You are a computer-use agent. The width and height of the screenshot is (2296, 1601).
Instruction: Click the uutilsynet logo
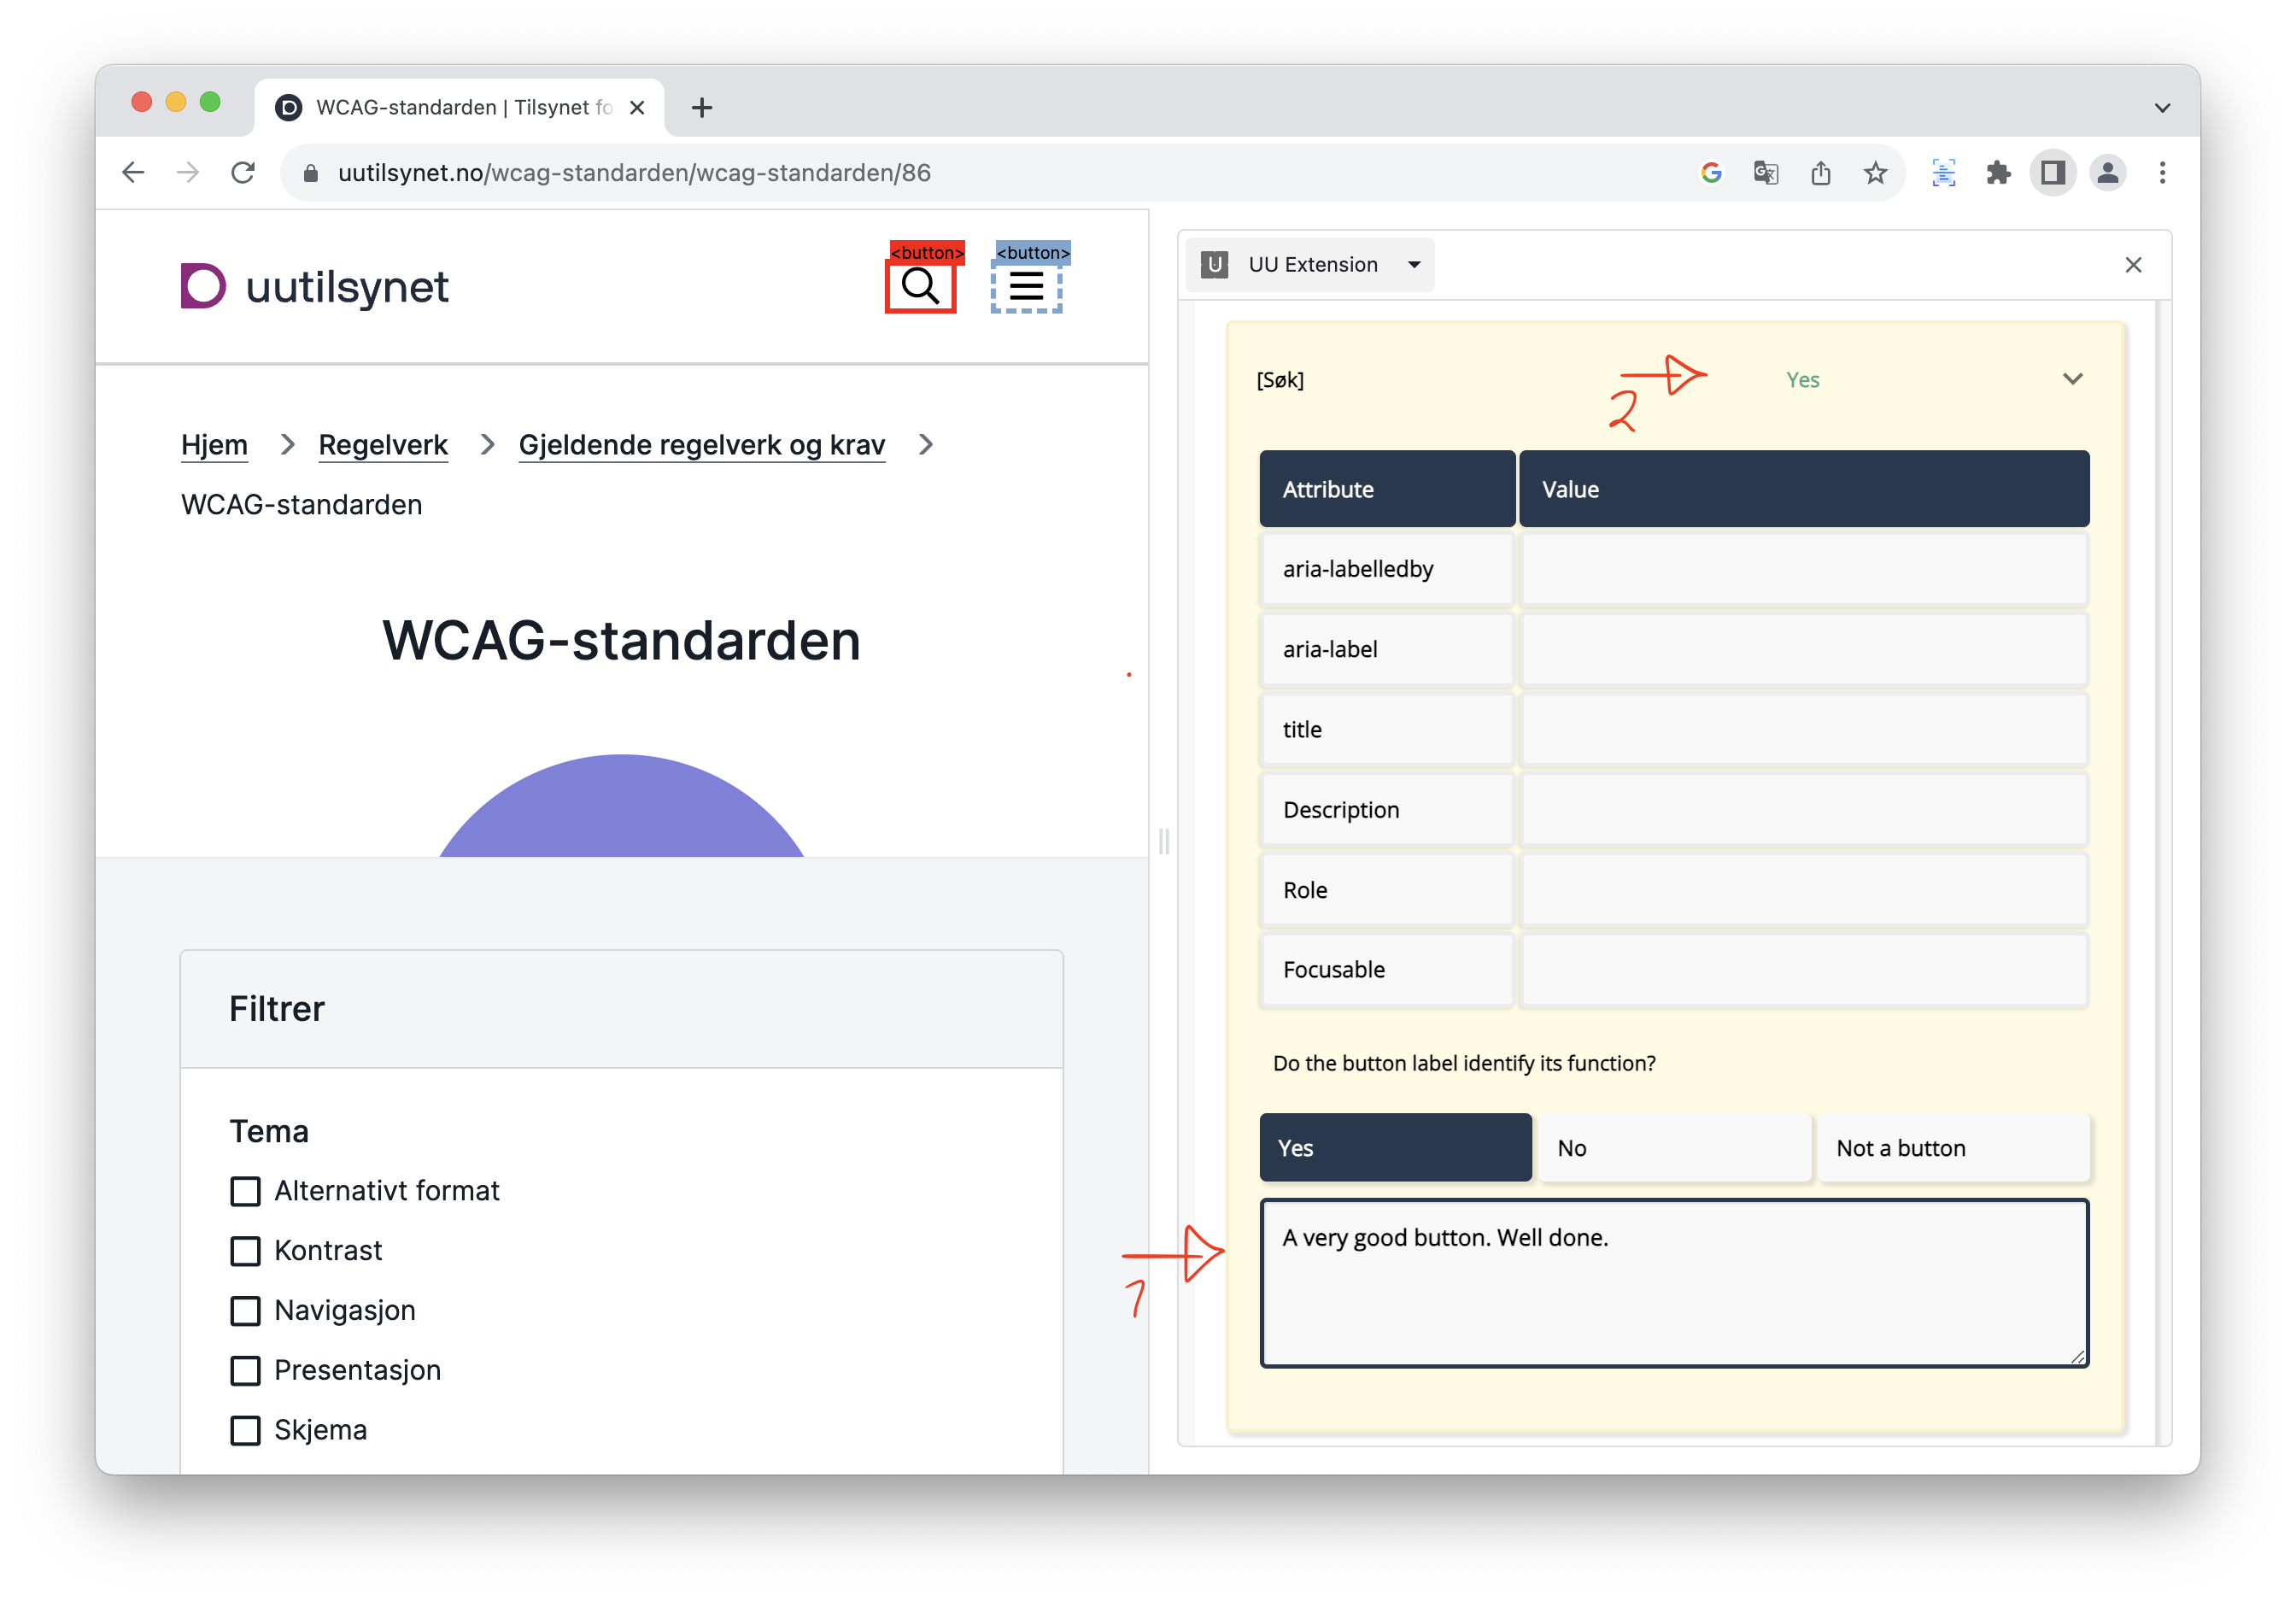(x=314, y=287)
